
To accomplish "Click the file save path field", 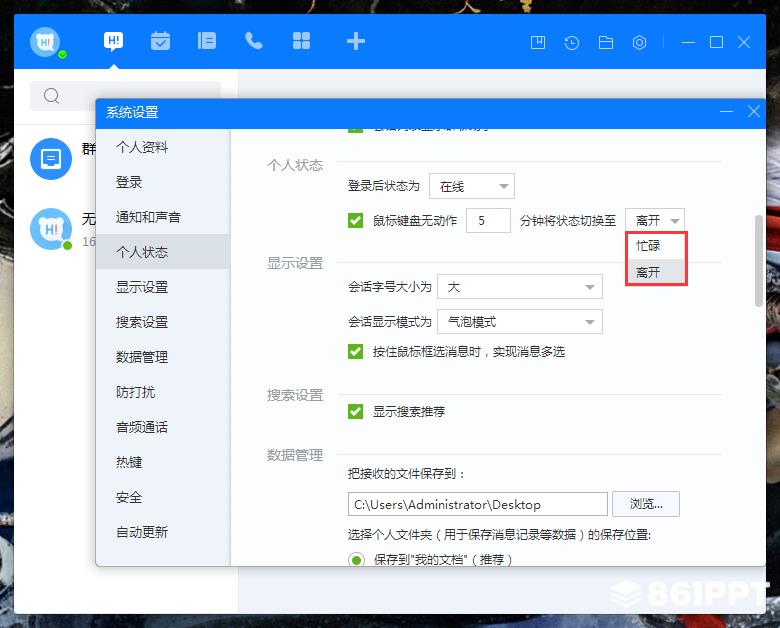I will [x=478, y=504].
